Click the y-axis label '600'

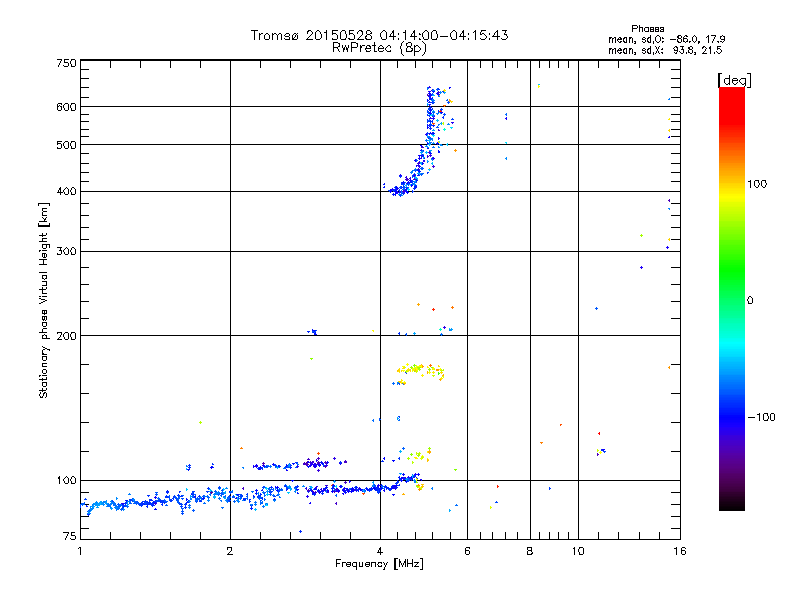(x=66, y=107)
